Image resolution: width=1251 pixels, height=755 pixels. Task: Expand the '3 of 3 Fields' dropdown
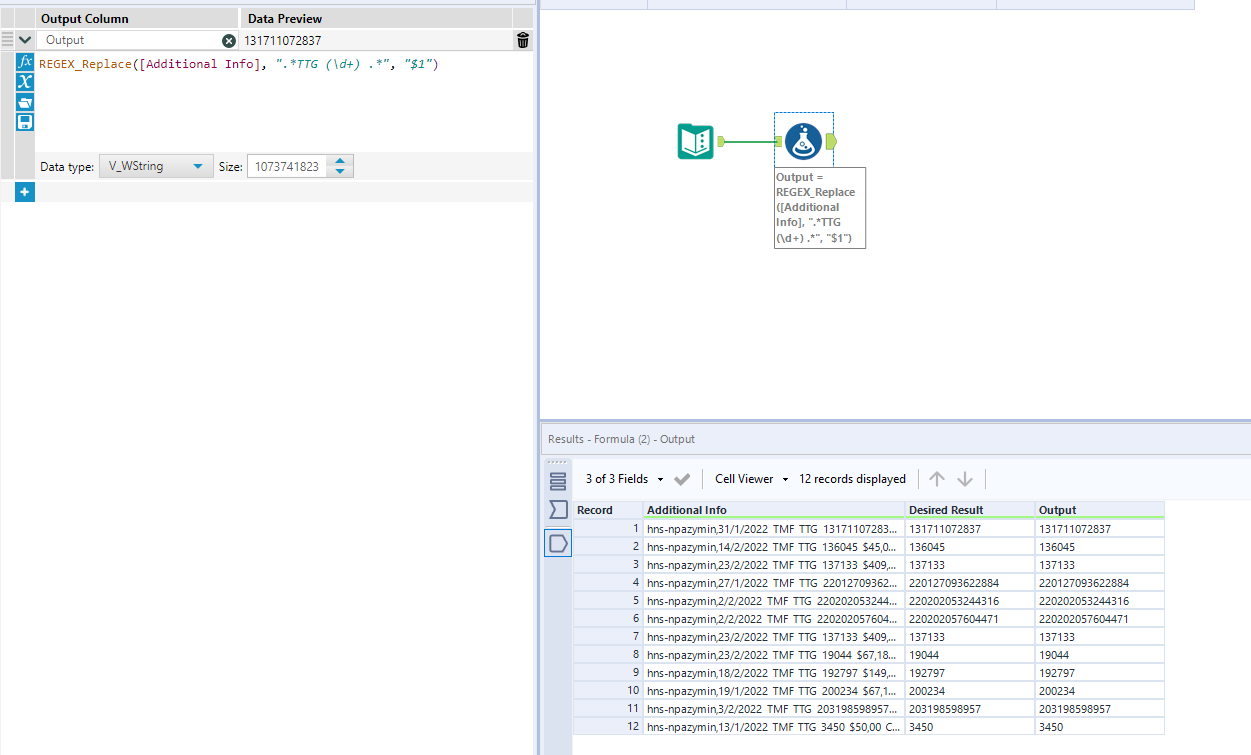coord(626,479)
